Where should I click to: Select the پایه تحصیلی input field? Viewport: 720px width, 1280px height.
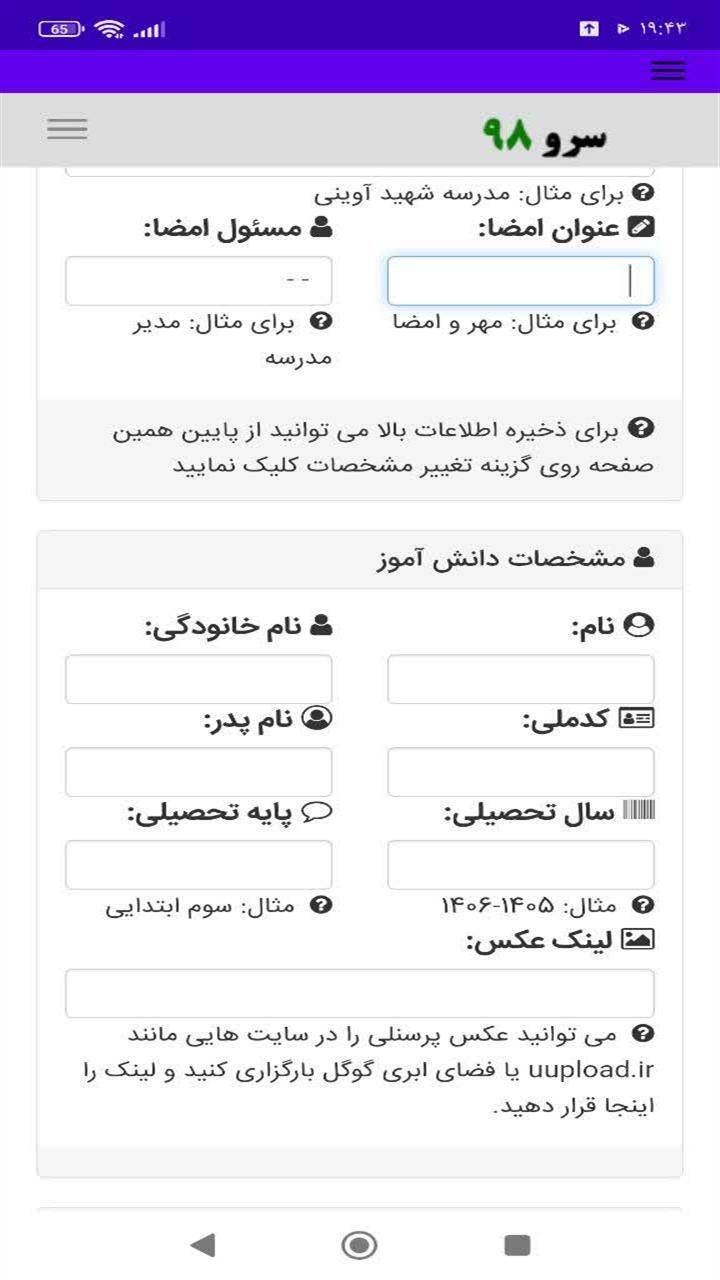pyautogui.click(x=198, y=865)
